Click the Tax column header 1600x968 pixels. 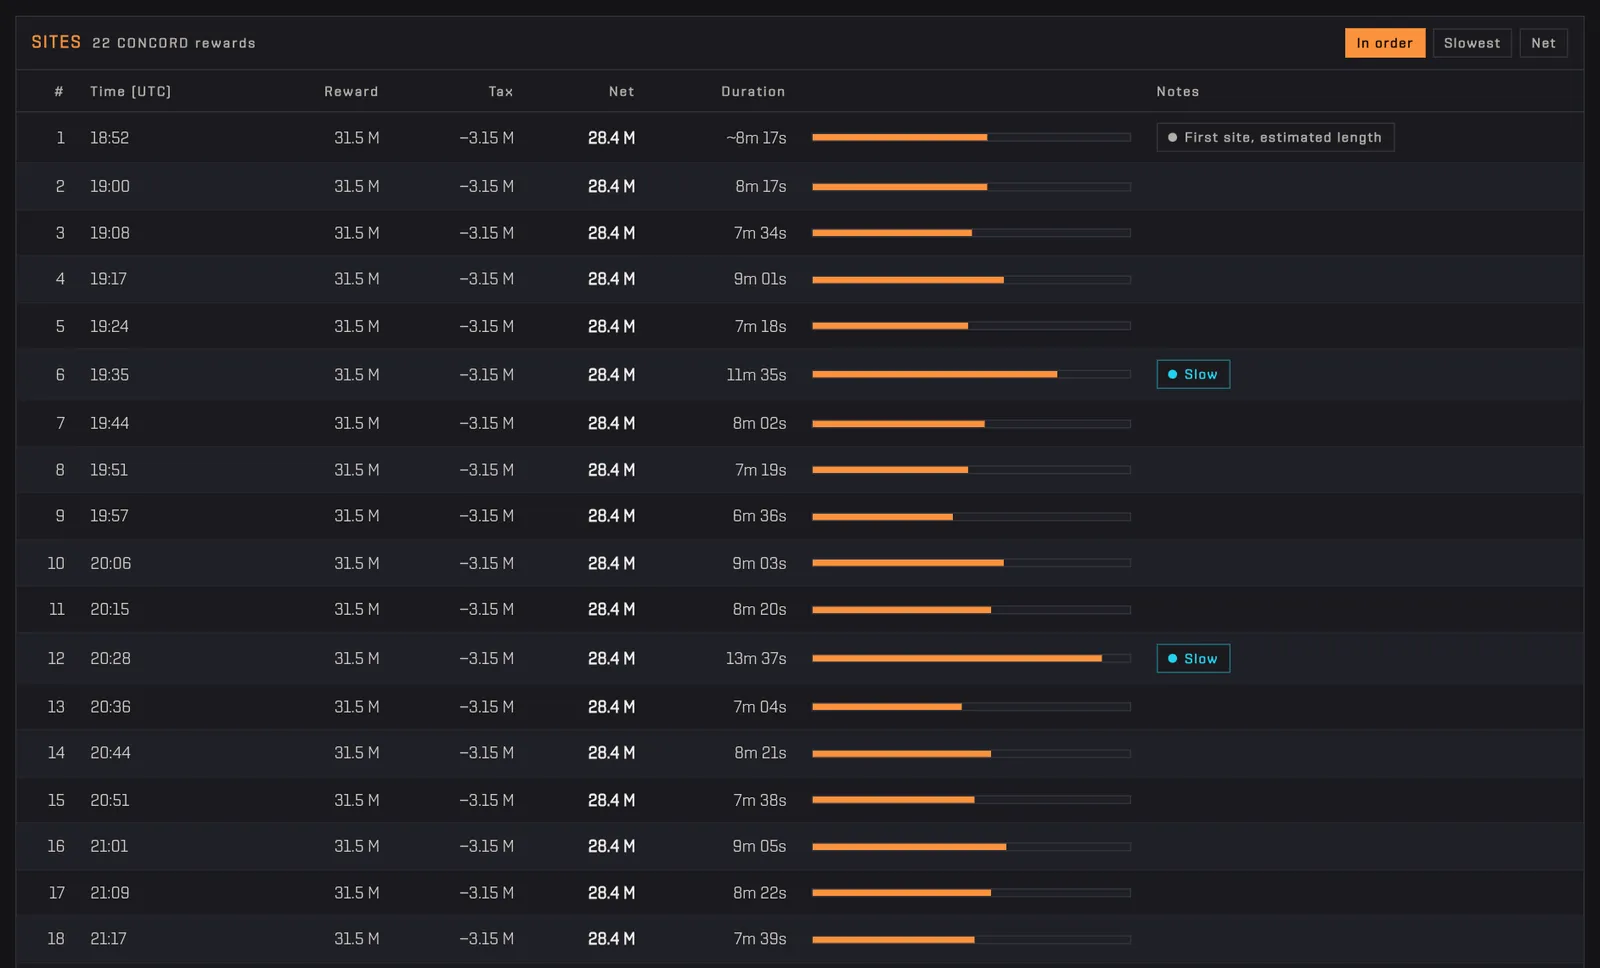click(x=501, y=91)
